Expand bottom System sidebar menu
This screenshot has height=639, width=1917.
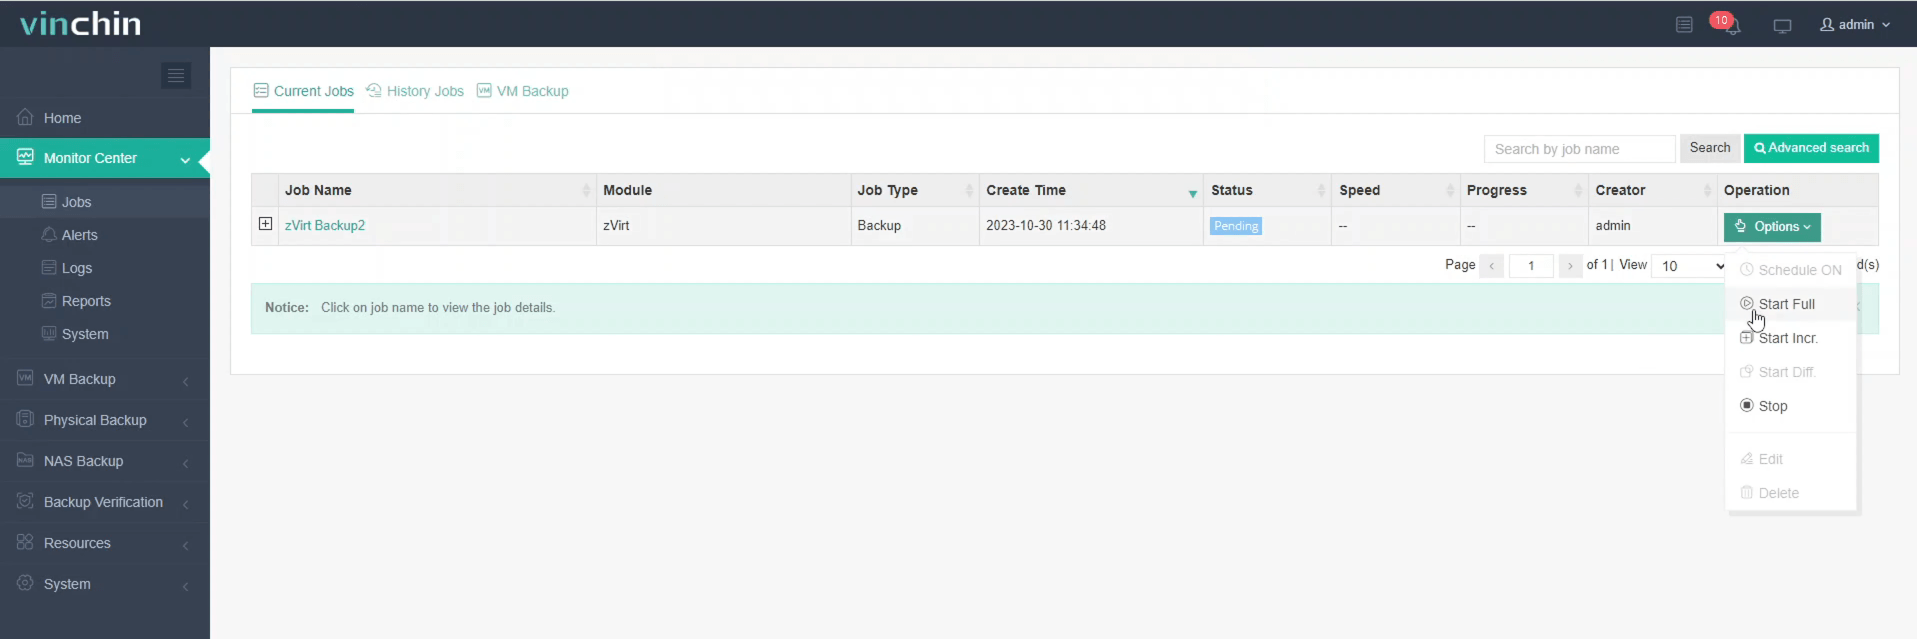tap(105, 584)
